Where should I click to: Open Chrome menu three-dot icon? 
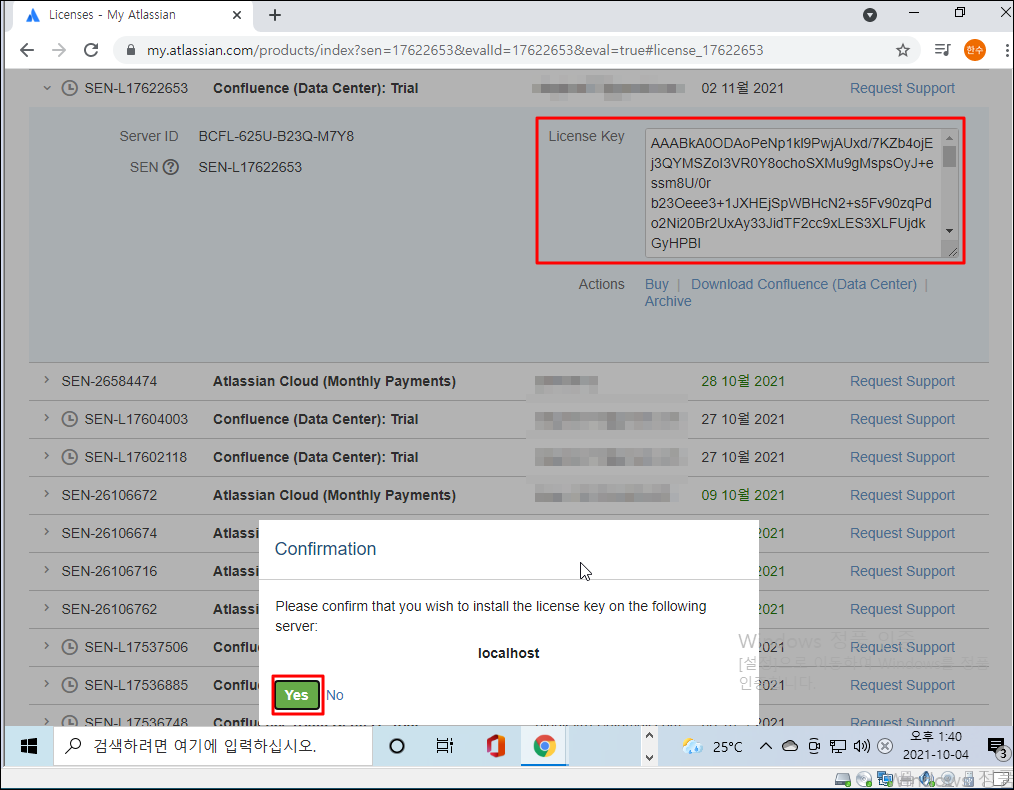click(x=1006, y=50)
